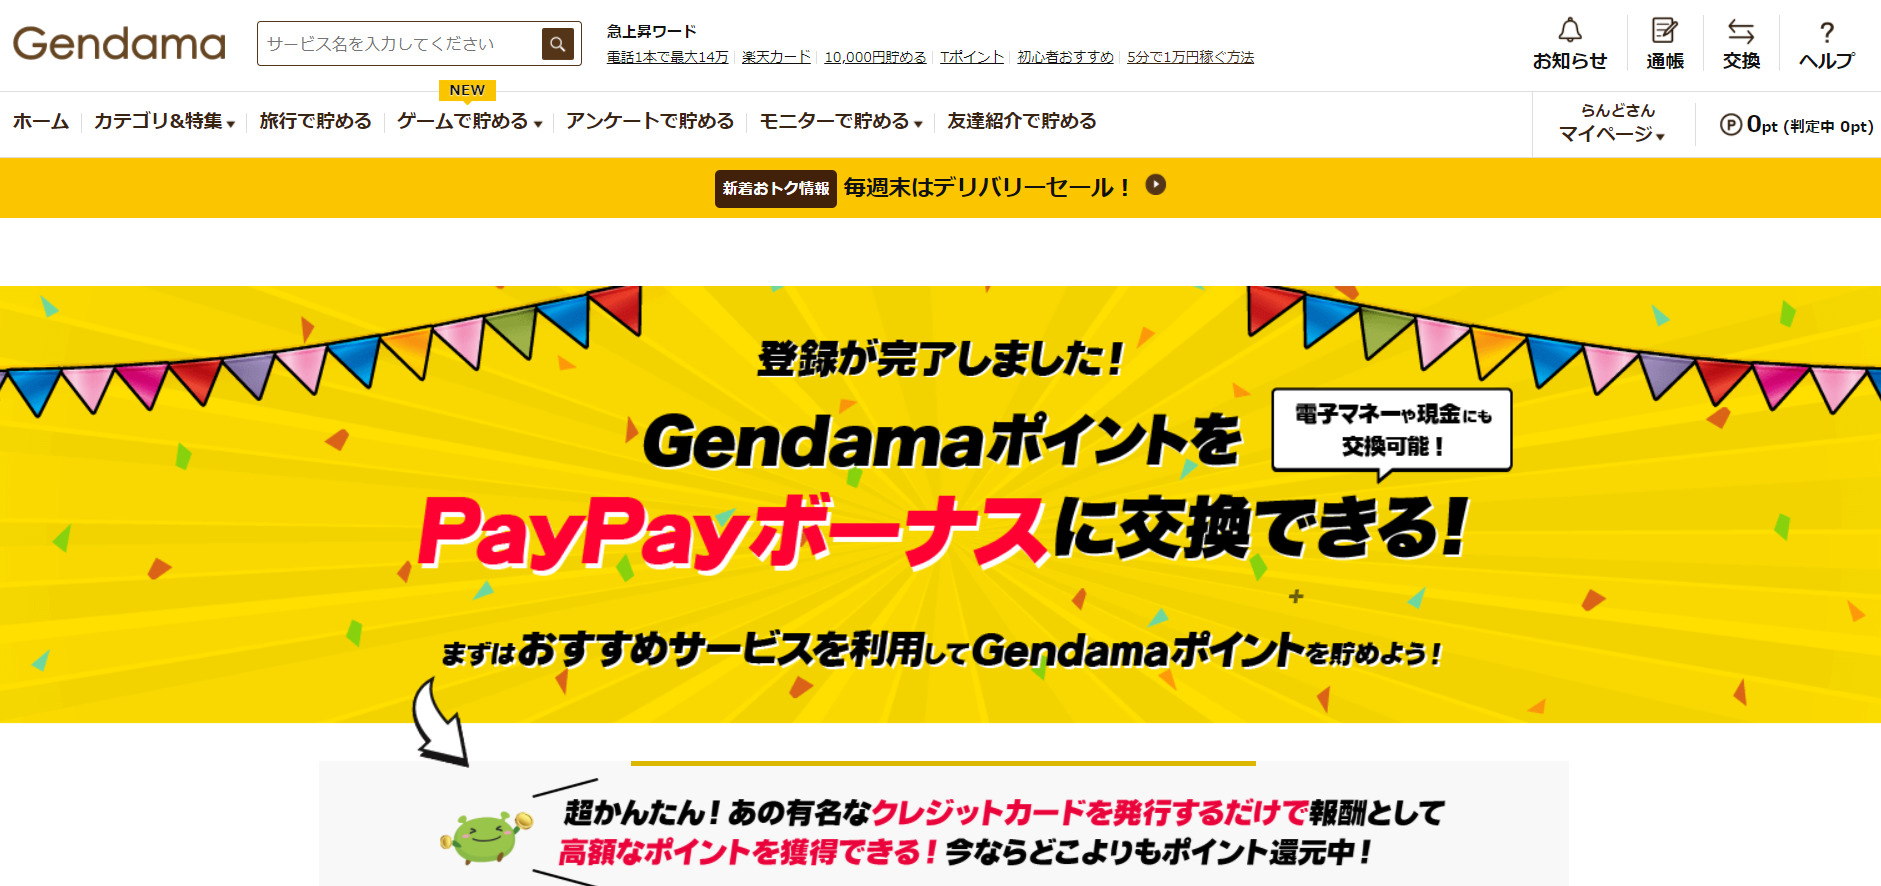Screen dimensions: 1881x886
Task: Click the 初心者おすすめ trending link
Action: point(1065,57)
